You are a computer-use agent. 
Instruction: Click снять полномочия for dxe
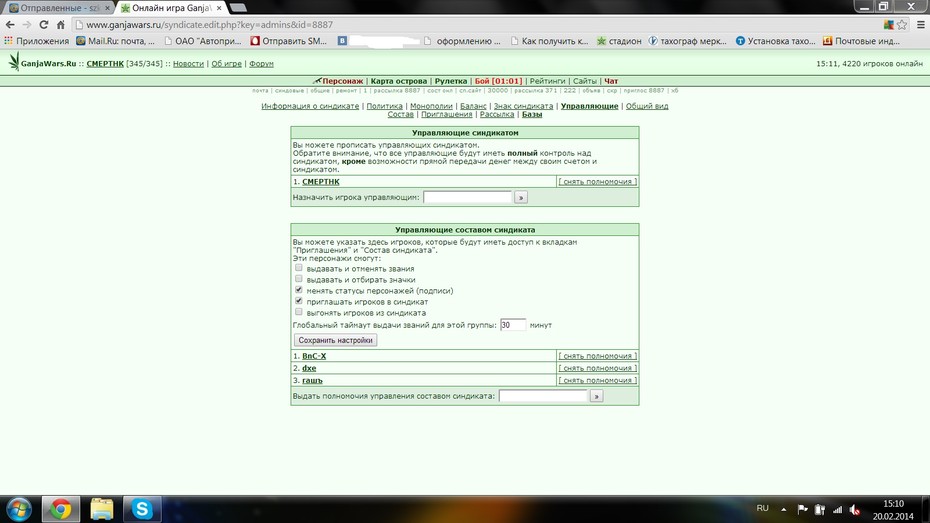pyautogui.click(x=597, y=368)
